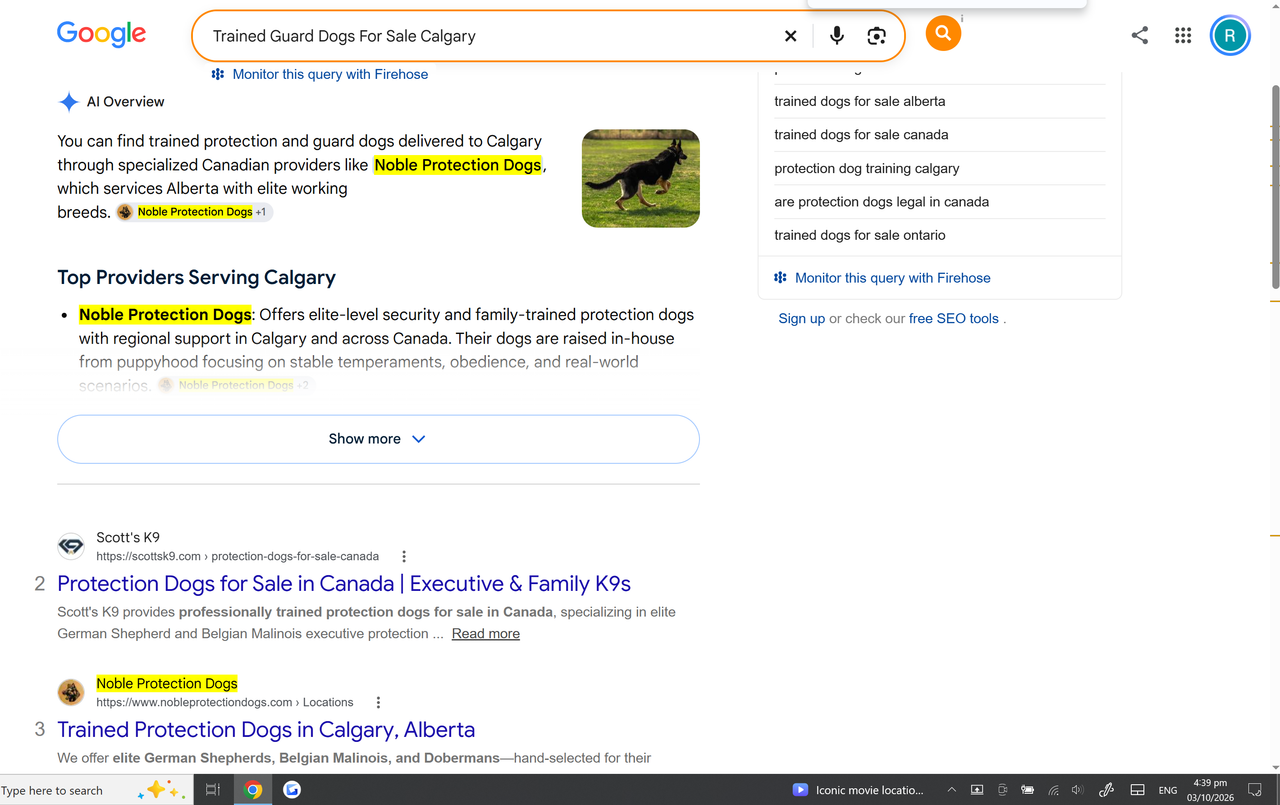This screenshot has height=805, width=1280.
Task: Start voice search with the microphone icon
Action: 837,36
